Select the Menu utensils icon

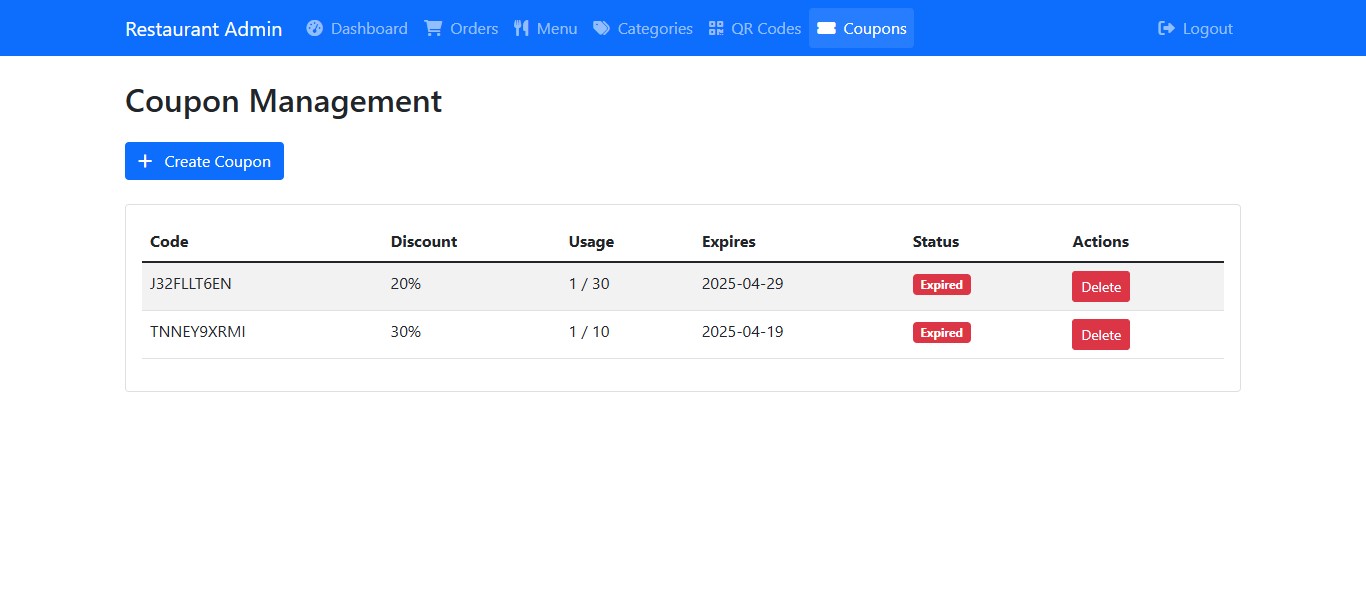point(521,28)
